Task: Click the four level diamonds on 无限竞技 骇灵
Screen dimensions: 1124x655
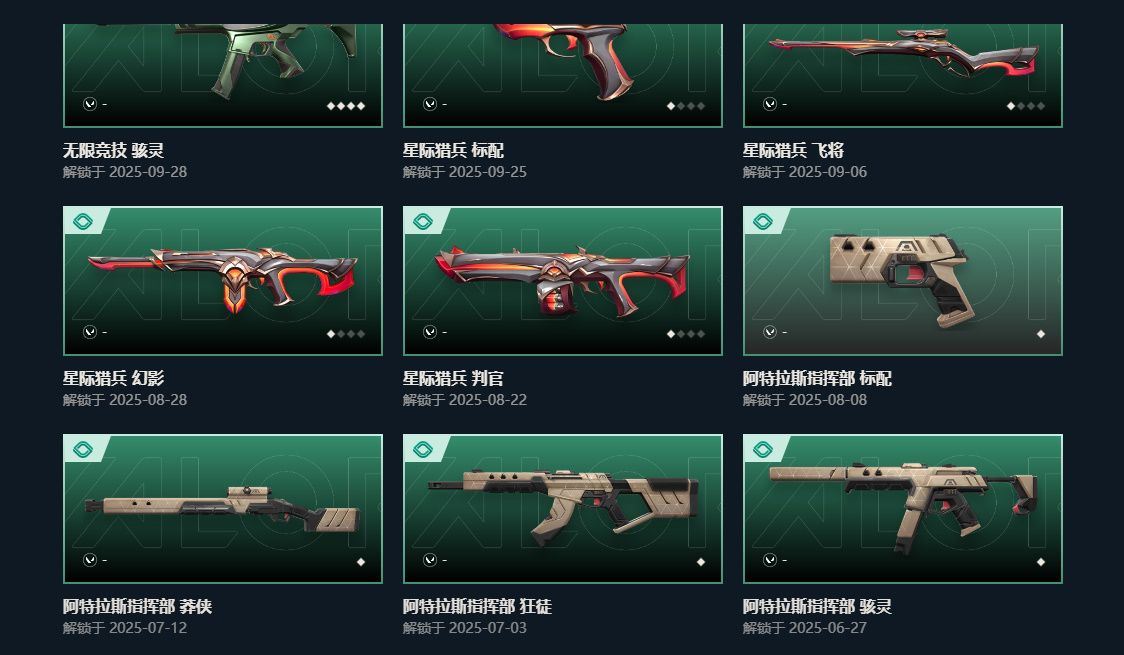Action: click(346, 106)
